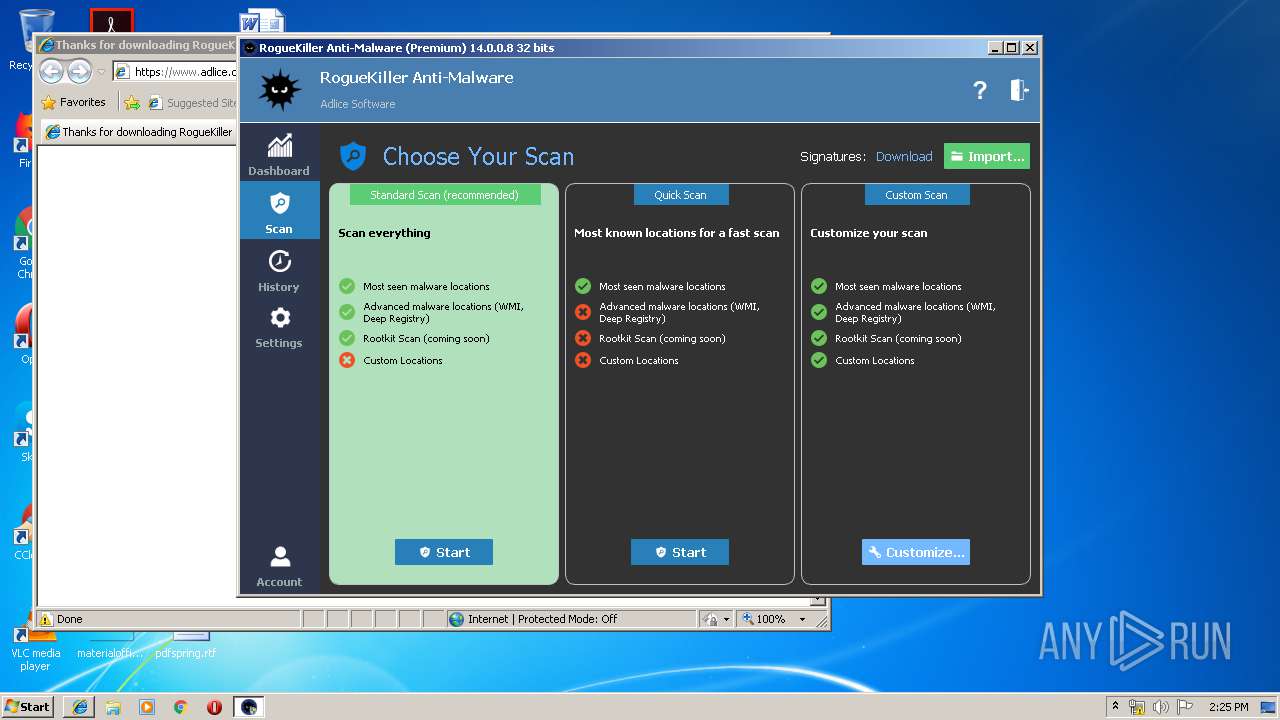Open Windows Explorer folder in taskbar
The width and height of the screenshot is (1280, 720).
(x=113, y=707)
